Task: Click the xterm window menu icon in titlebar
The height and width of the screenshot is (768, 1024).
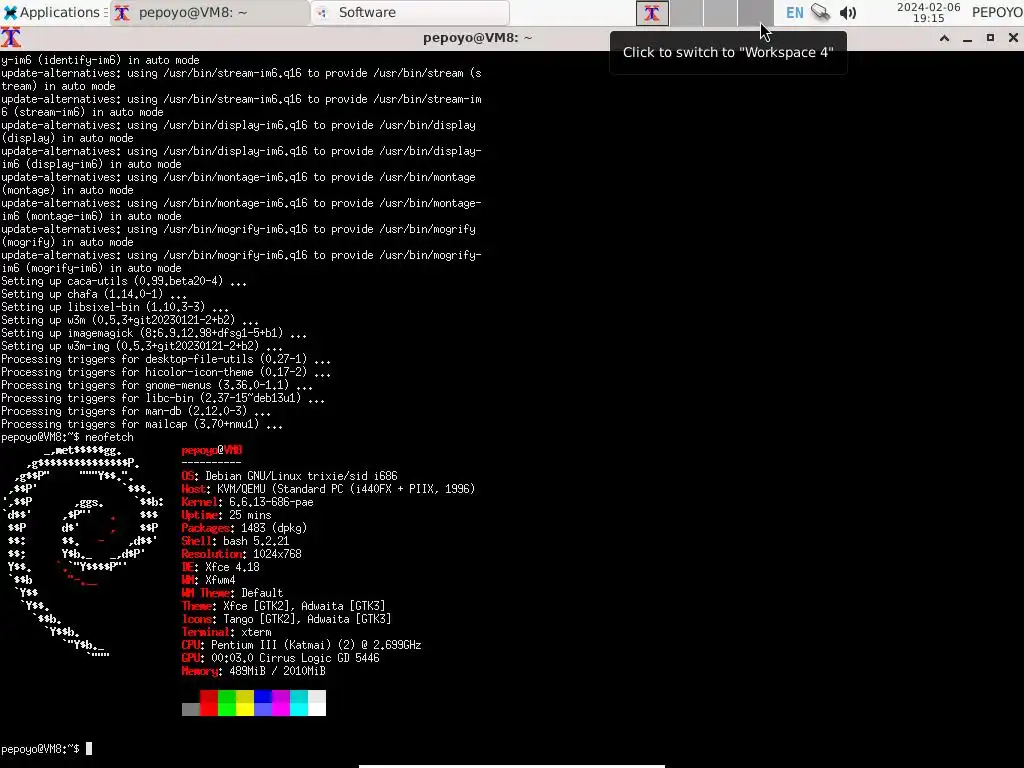Action: (11, 37)
